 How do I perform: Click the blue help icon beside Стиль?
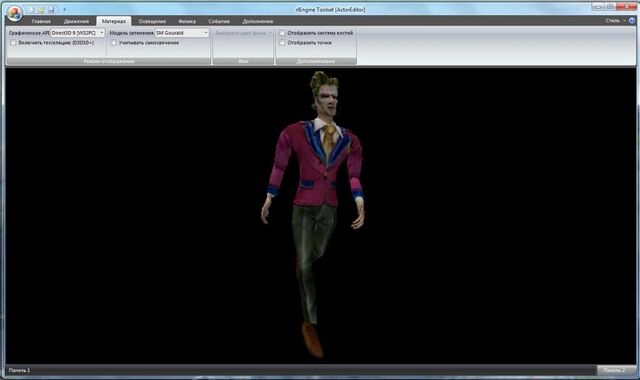632,20
